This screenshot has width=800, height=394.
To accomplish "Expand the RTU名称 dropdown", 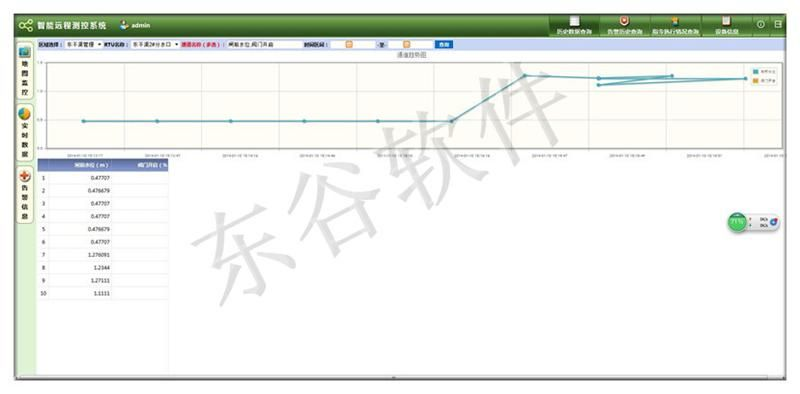I will [155, 44].
